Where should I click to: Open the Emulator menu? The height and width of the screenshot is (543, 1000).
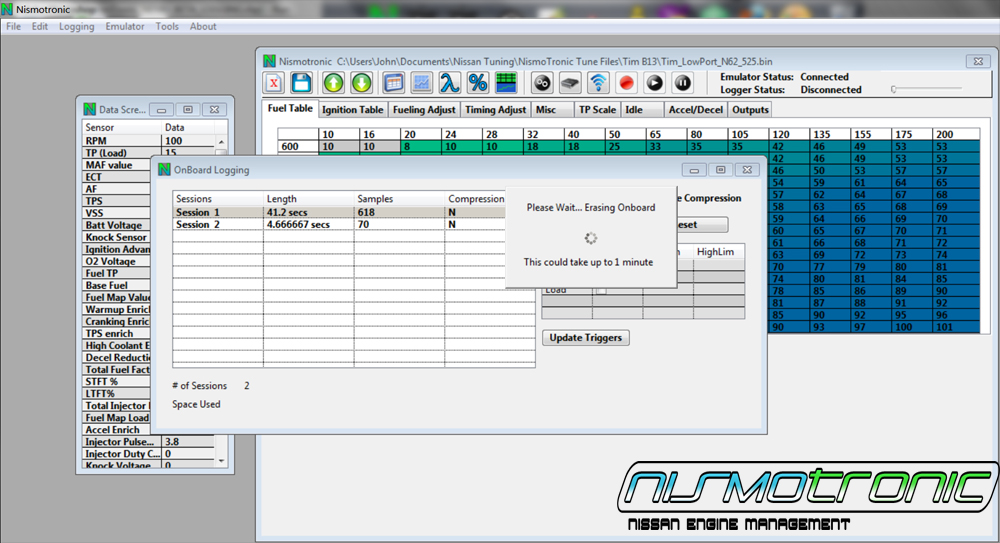click(x=125, y=27)
